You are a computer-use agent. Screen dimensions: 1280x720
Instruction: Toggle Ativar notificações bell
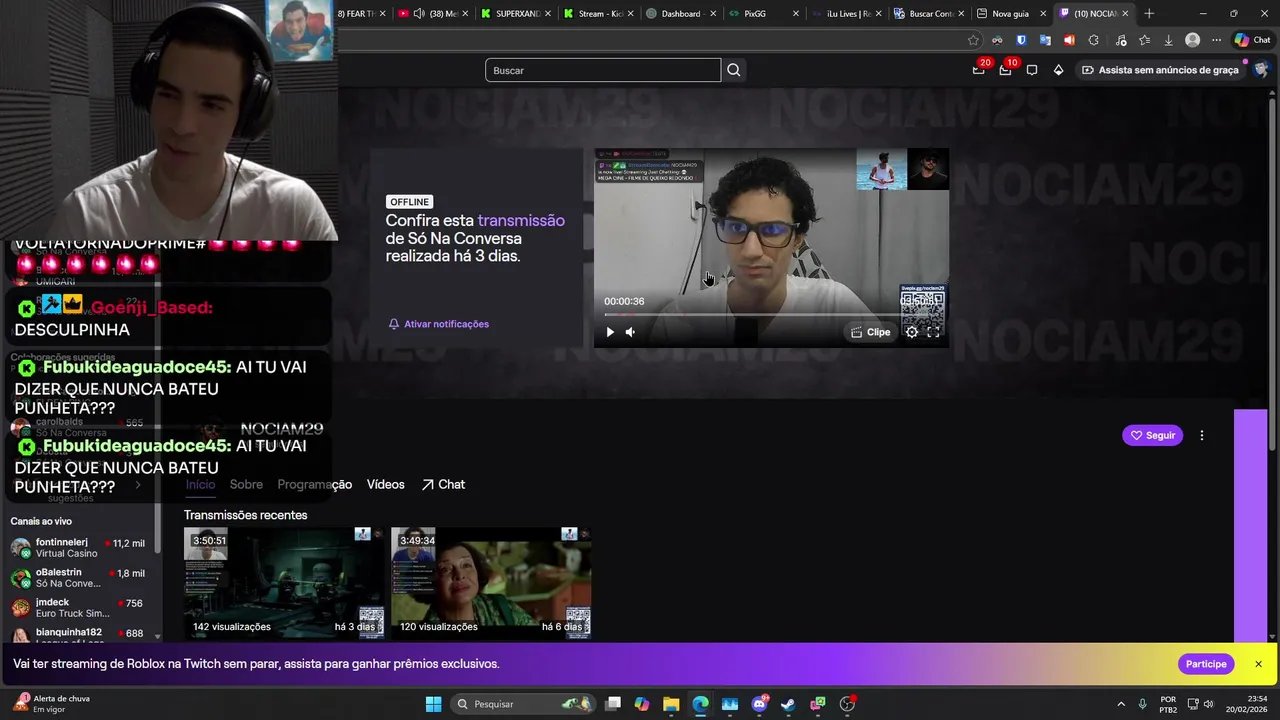[x=439, y=324]
